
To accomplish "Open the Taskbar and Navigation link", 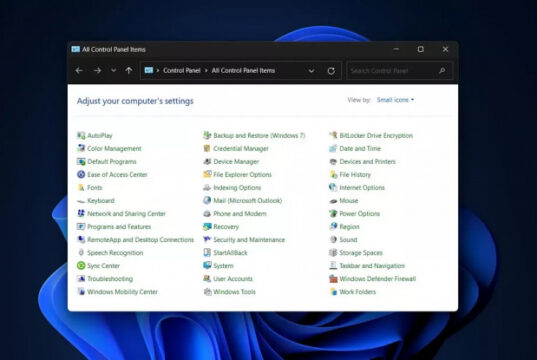I will (x=372, y=266).
